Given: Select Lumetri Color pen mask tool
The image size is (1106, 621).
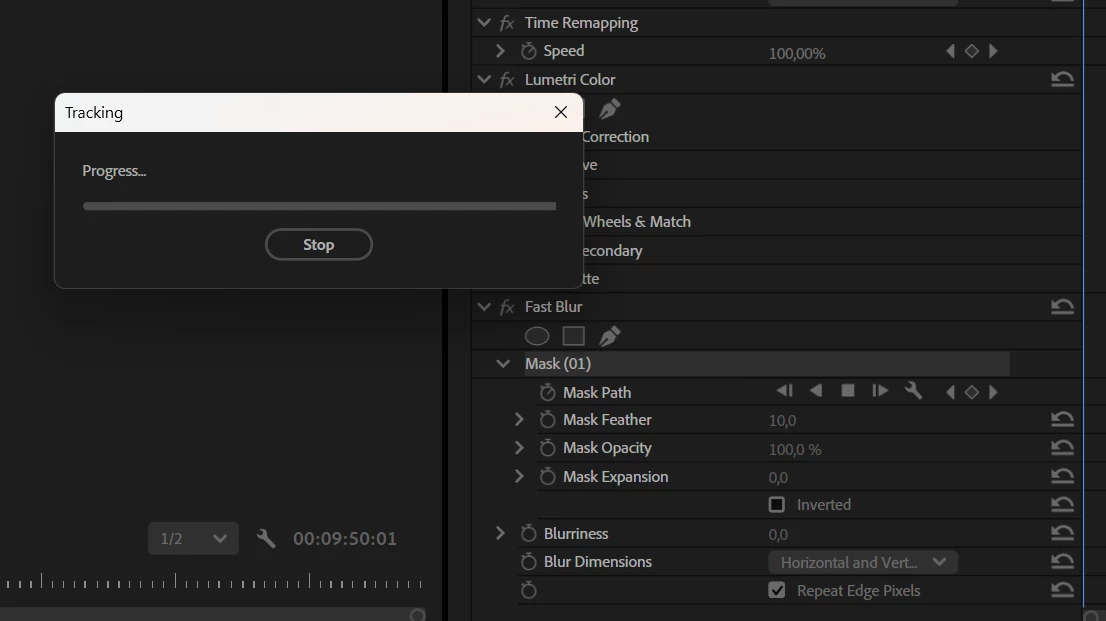Looking at the screenshot, I should (x=609, y=109).
